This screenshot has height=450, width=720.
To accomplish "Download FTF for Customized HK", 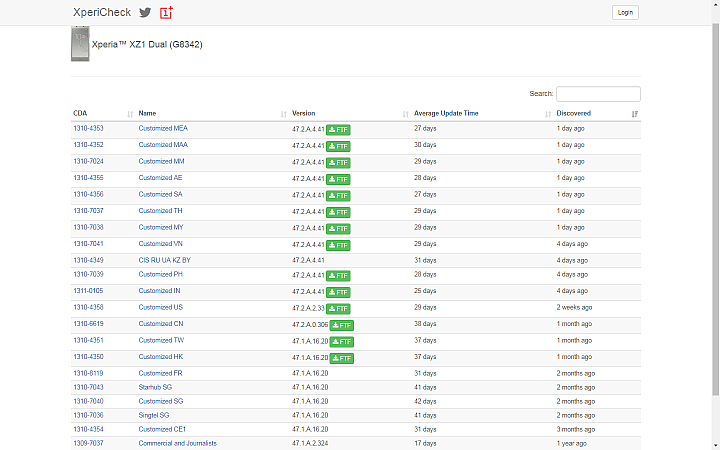I will point(342,358).
